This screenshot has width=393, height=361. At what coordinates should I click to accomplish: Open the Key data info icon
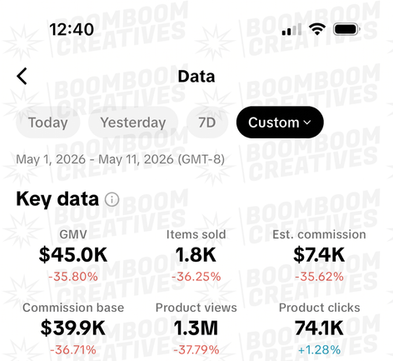[112, 199]
